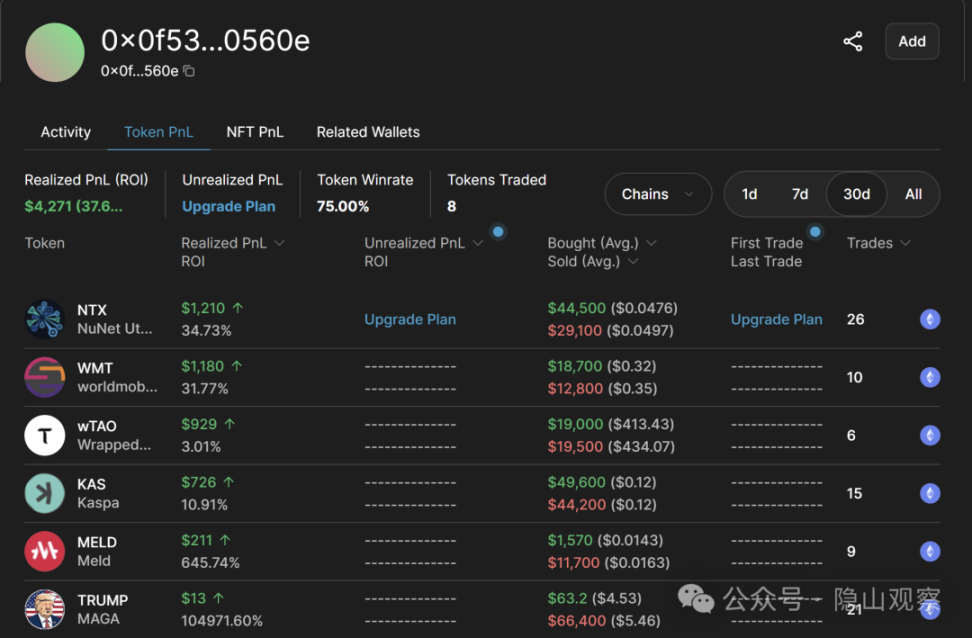This screenshot has height=638, width=972.
Task: Click the TRUMP MAGA token logo
Action: click(x=45, y=609)
